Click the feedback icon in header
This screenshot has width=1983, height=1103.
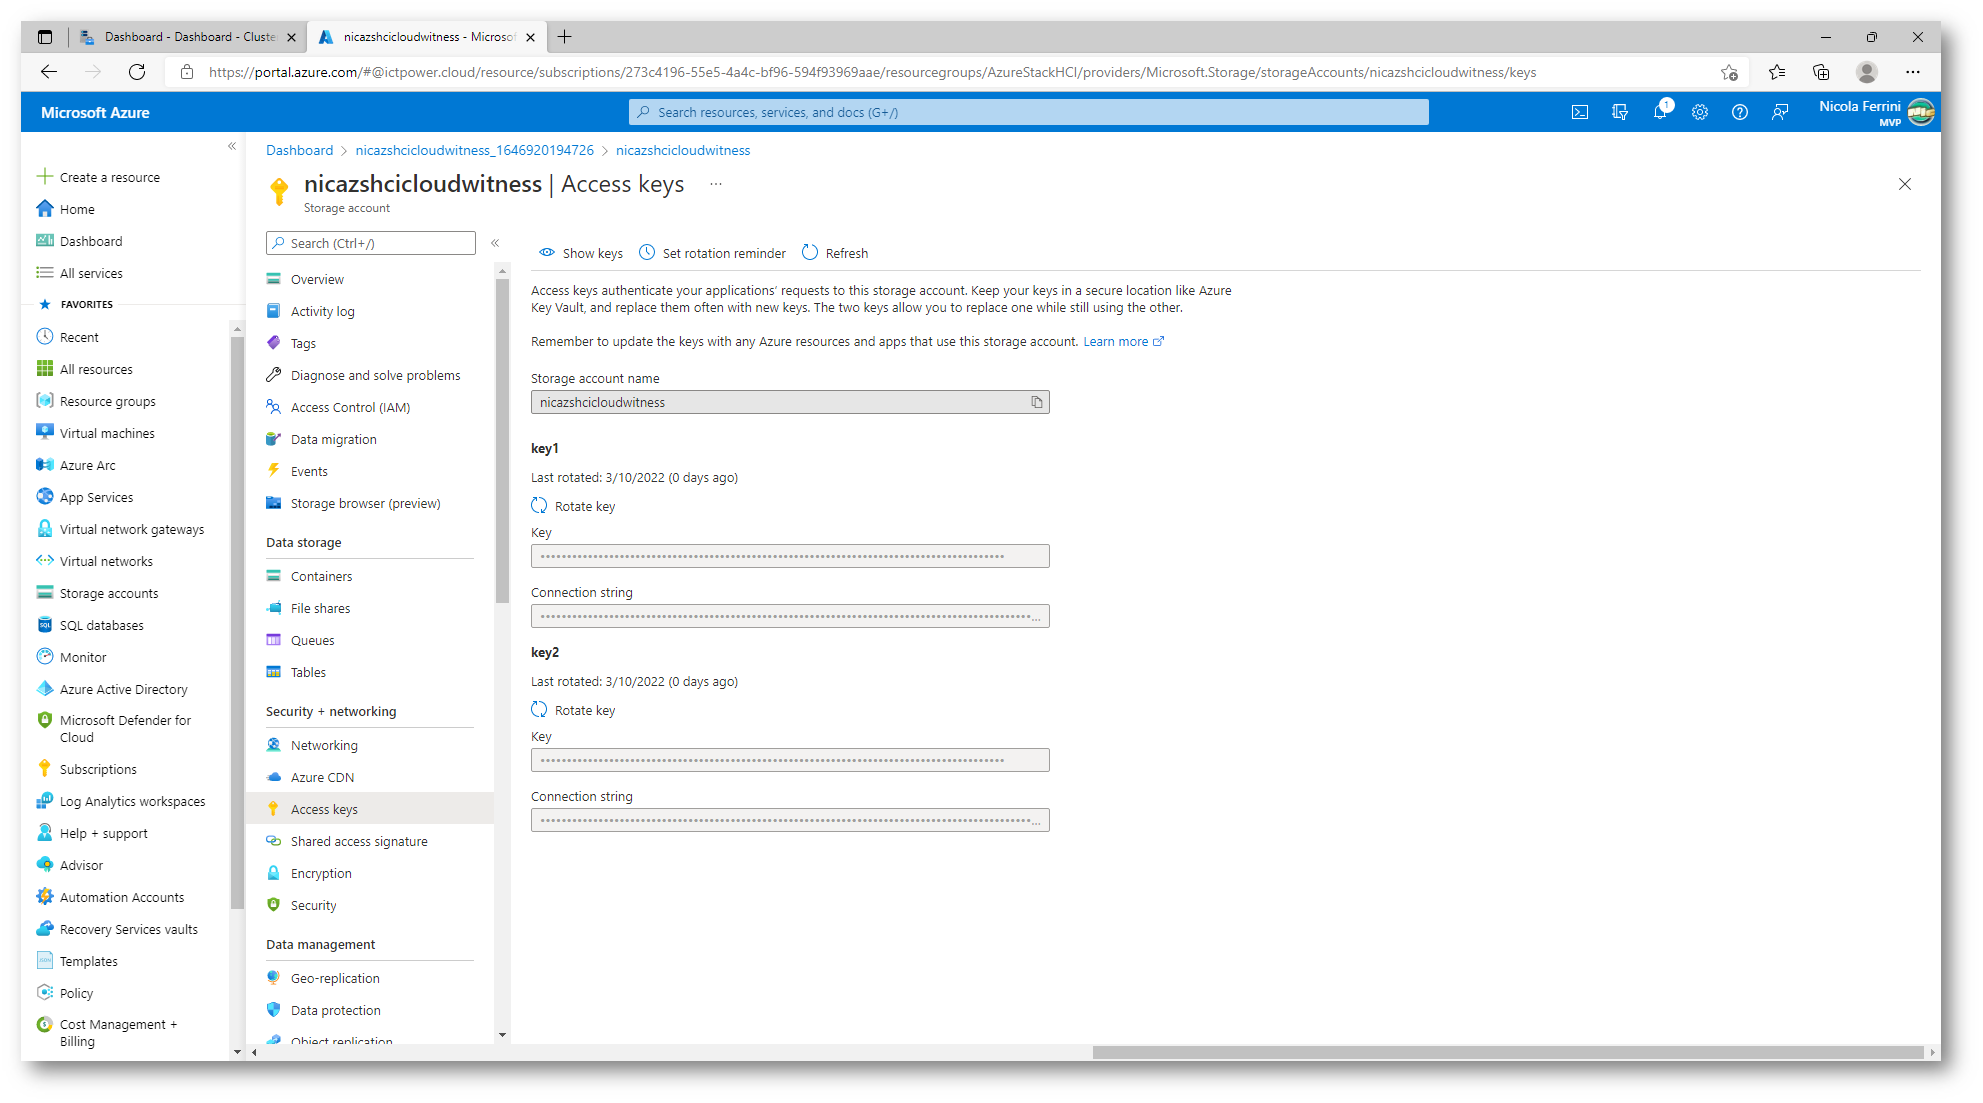pyautogui.click(x=1779, y=112)
